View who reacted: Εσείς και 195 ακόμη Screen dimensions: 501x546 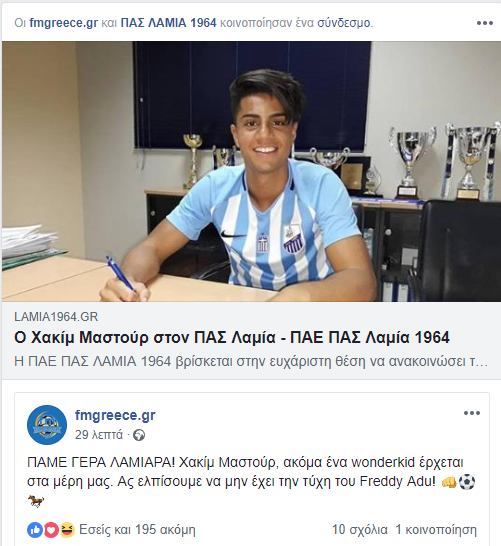pos(137,530)
